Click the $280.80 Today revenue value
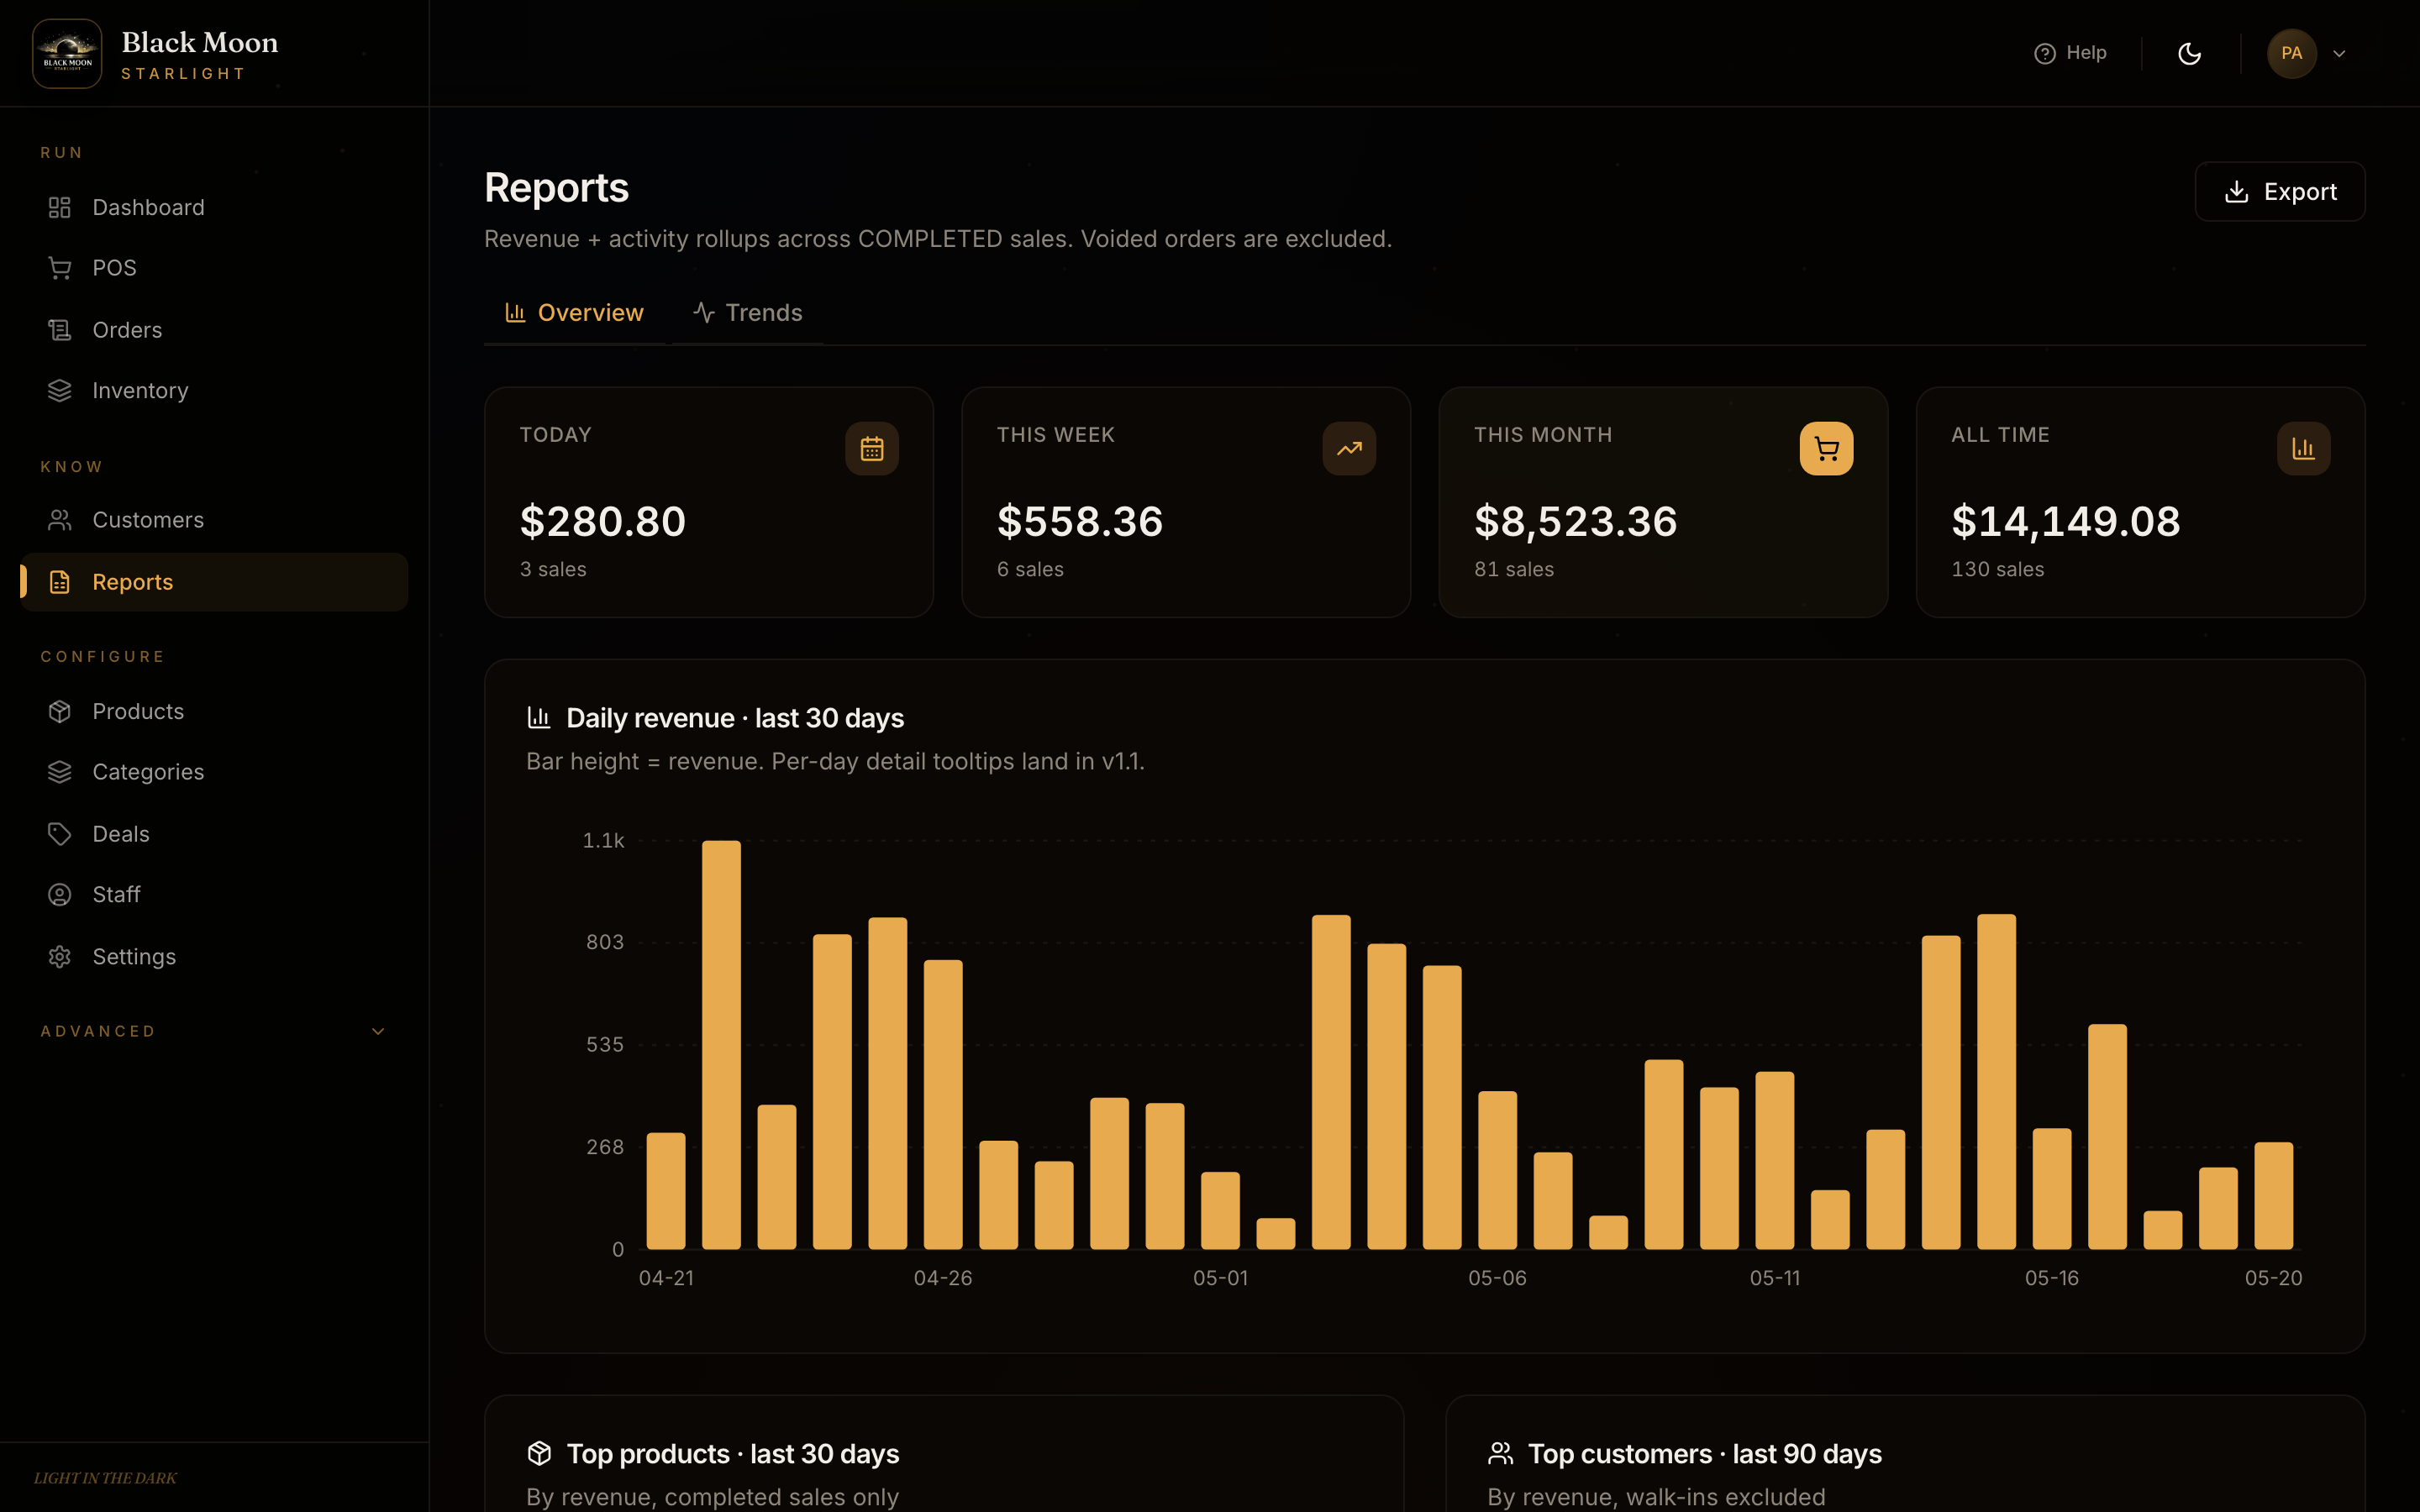2420x1512 pixels. tap(603, 521)
